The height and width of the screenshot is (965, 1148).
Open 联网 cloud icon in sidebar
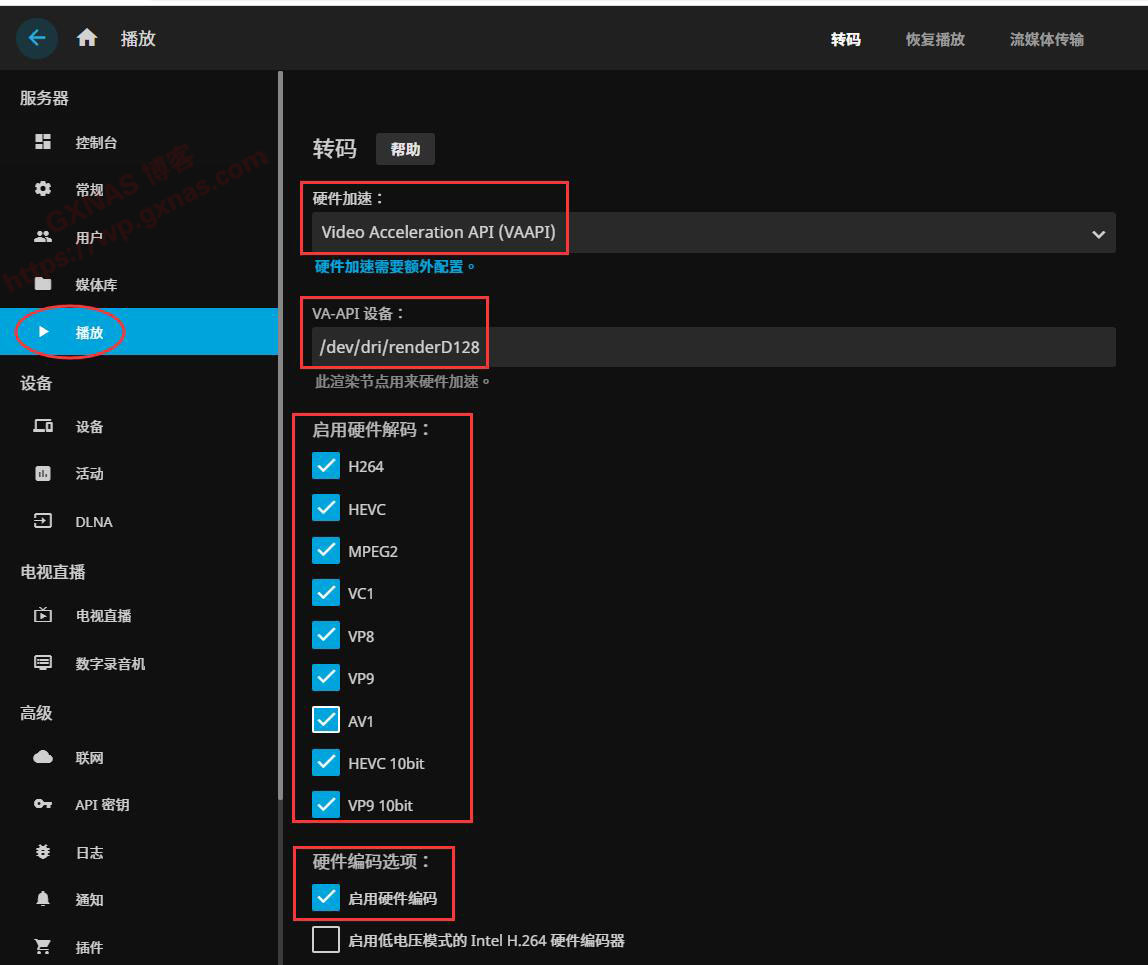coord(43,758)
